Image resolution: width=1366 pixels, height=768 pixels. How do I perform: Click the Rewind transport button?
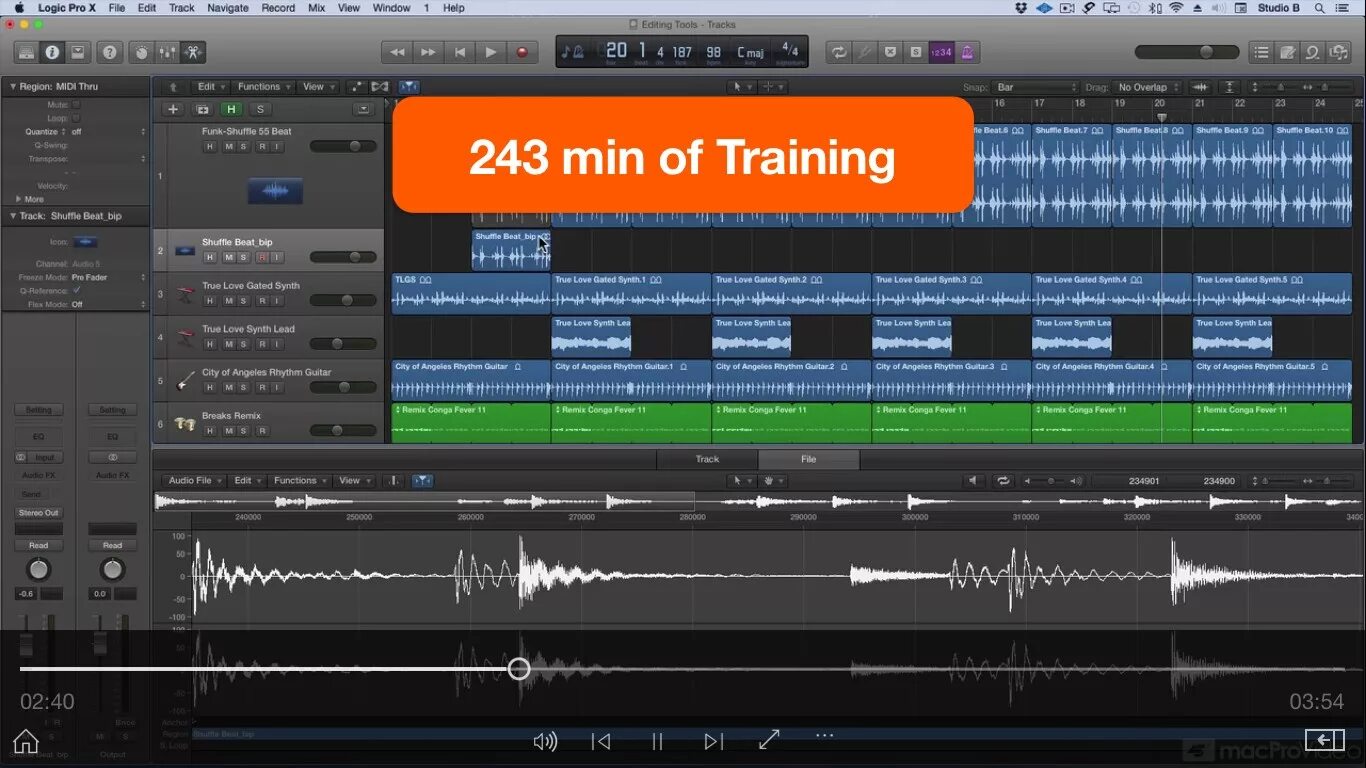(x=397, y=52)
